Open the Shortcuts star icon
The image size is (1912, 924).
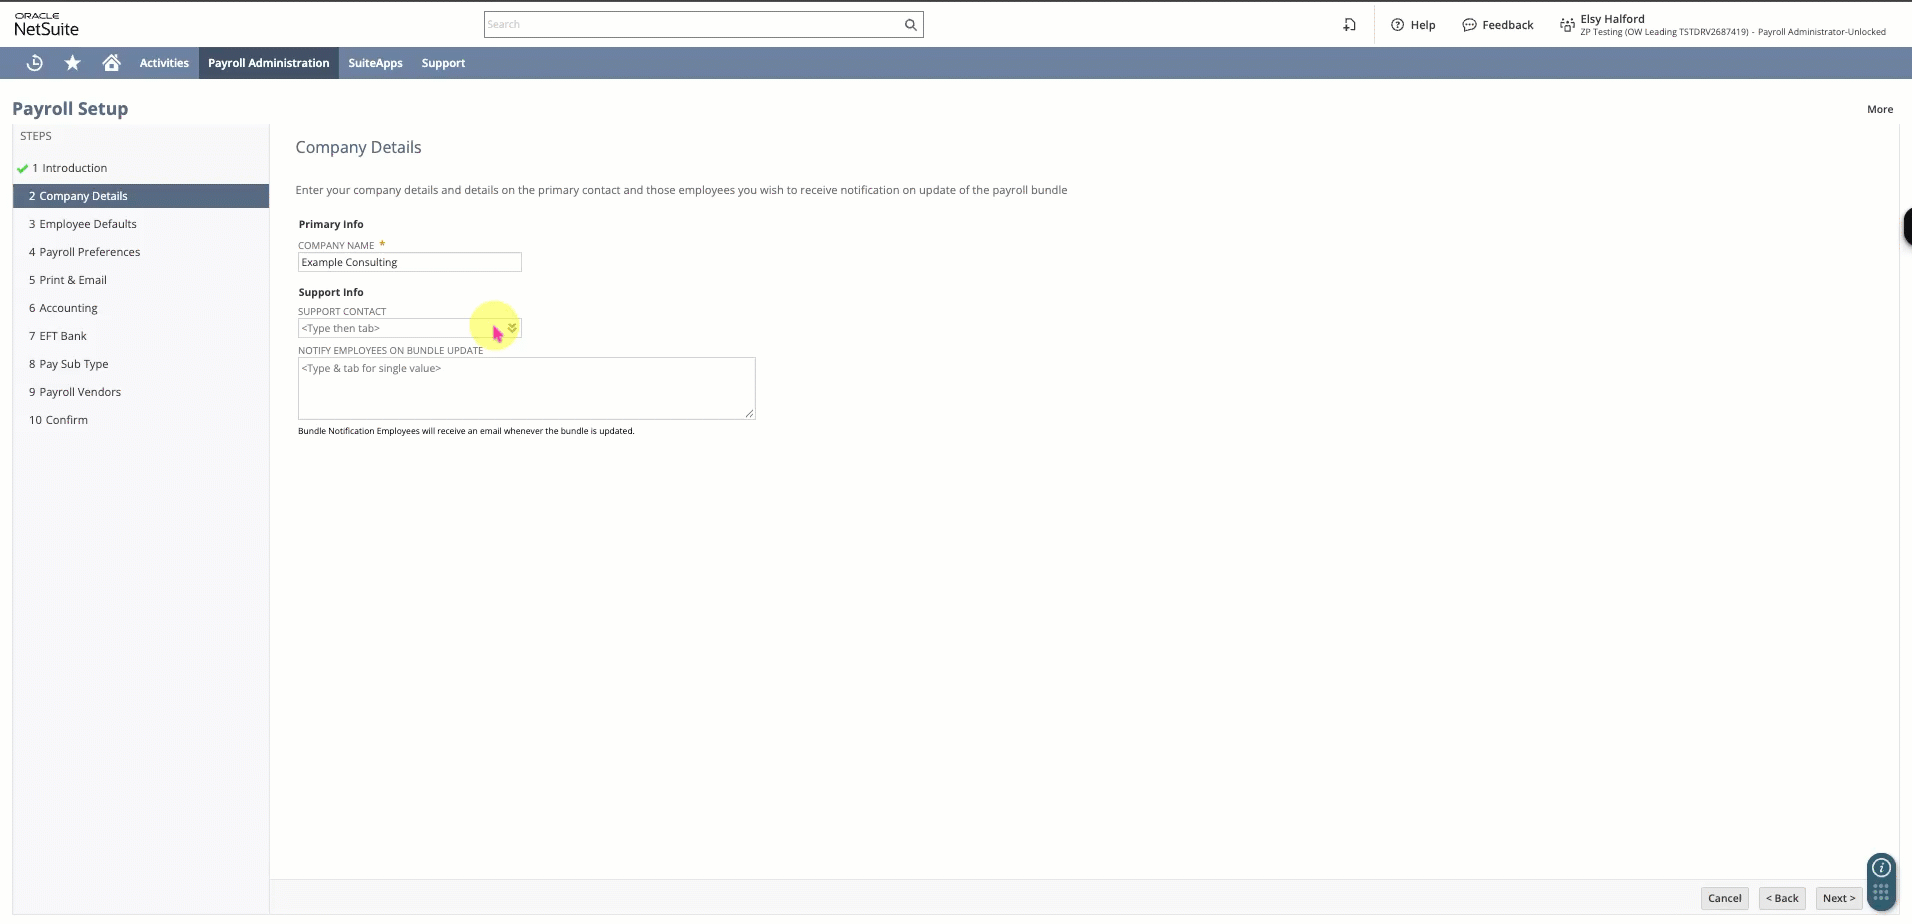point(73,63)
